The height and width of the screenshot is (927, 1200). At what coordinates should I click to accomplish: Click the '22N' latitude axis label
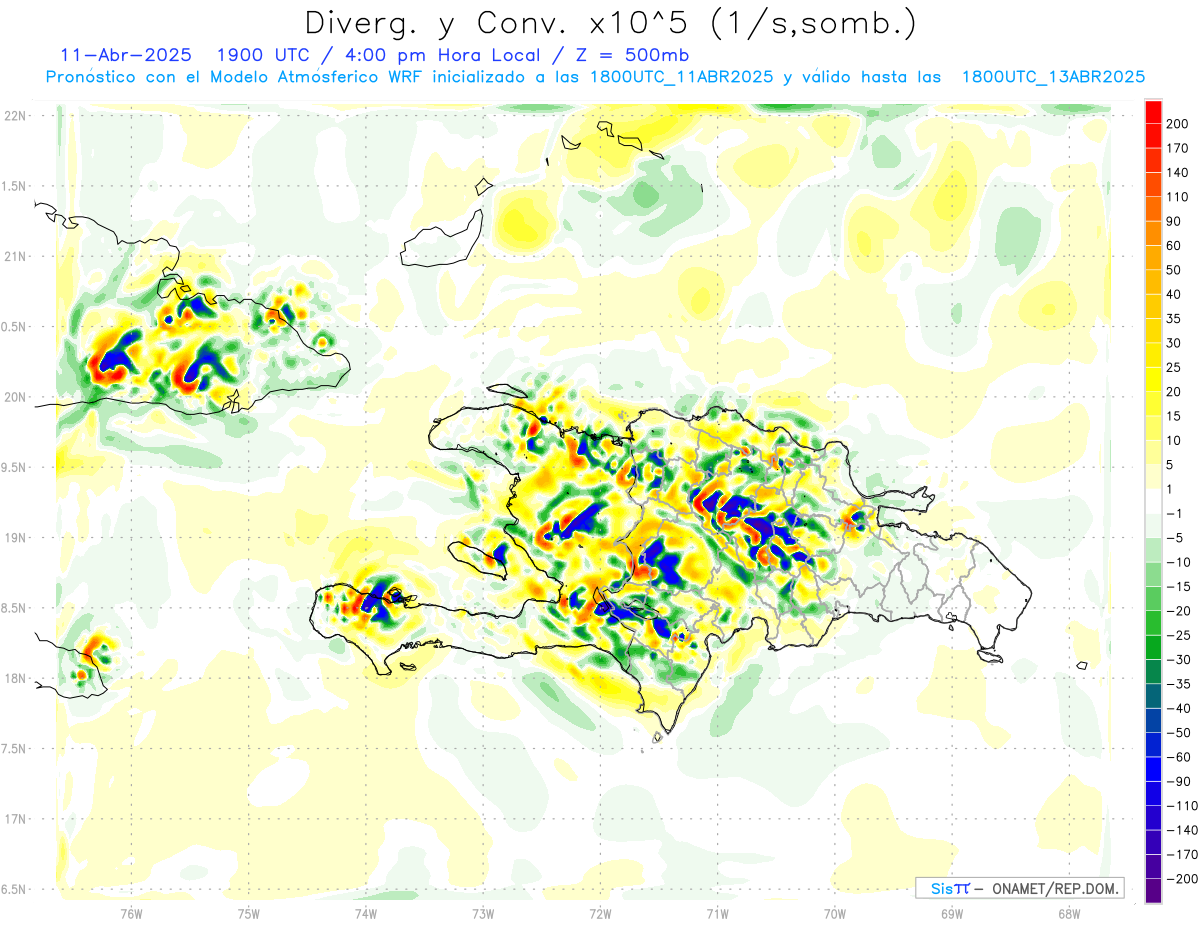pyautogui.click(x=14, y=116)
